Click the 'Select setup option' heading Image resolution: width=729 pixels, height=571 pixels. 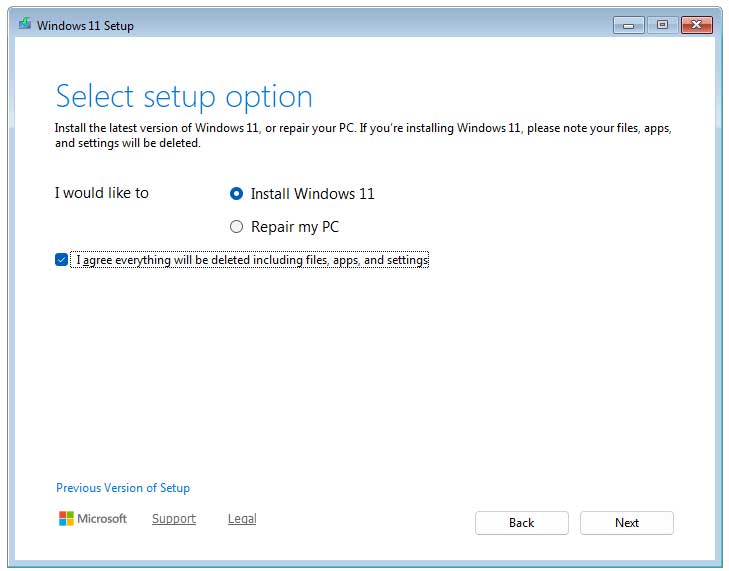[184, 97]
